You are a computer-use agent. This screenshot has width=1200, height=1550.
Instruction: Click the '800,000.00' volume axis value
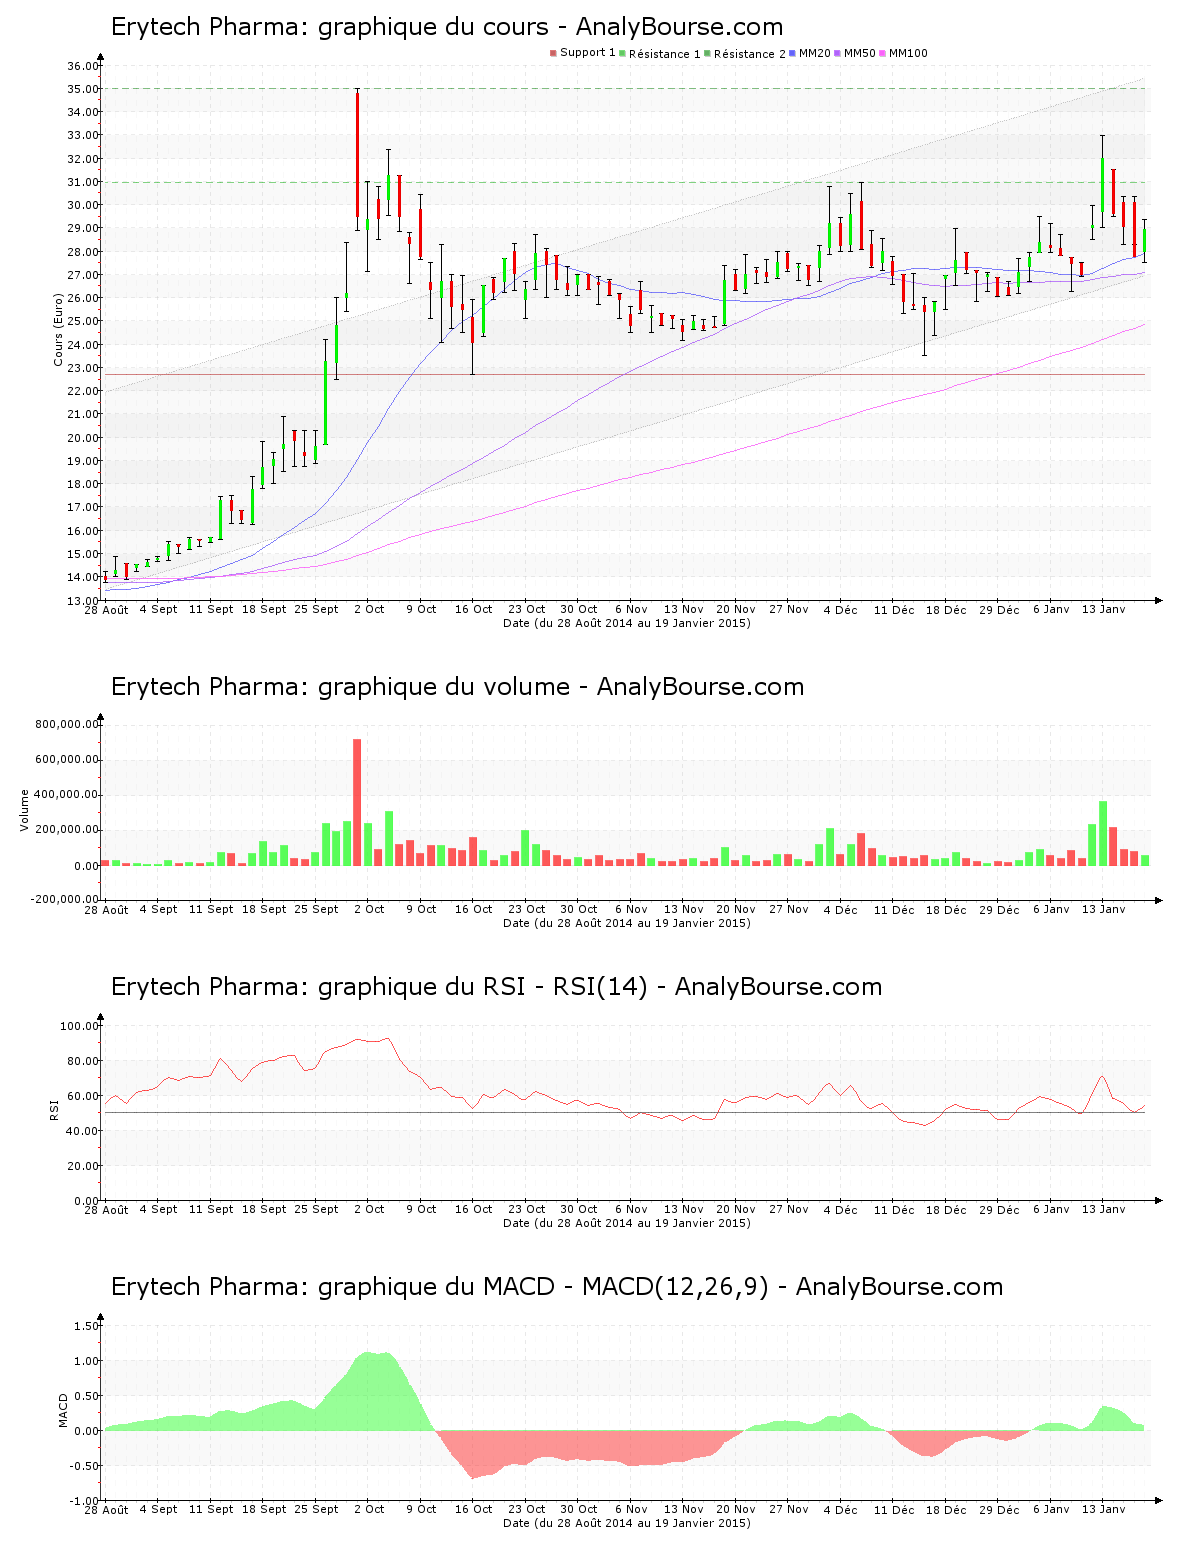pos(67,724)
